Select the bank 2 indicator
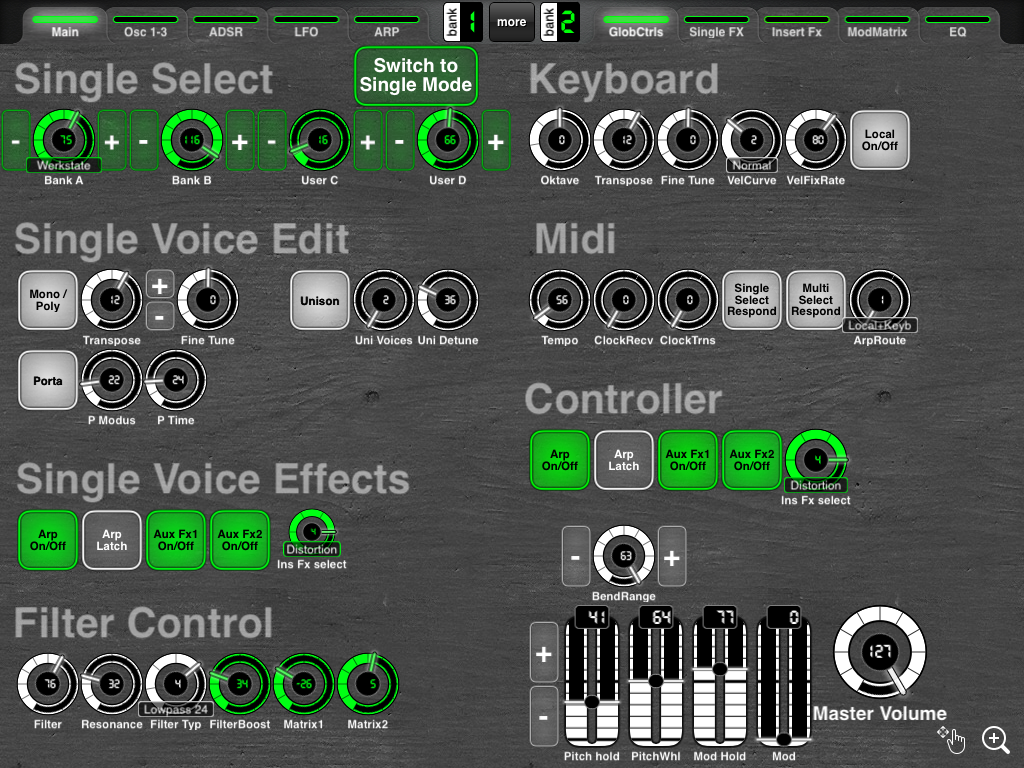 pos(560,22)
